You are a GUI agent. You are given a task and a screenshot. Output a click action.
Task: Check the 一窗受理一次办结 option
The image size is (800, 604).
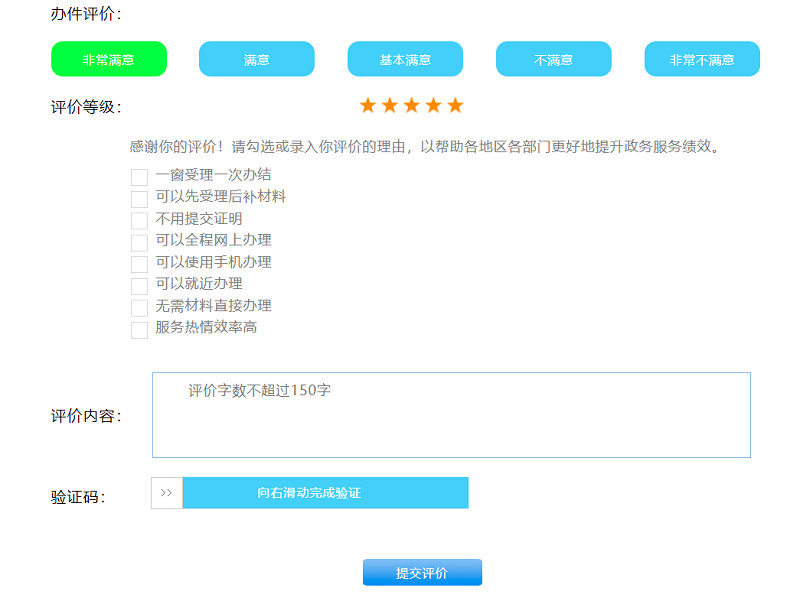click(x=139, y=176)
